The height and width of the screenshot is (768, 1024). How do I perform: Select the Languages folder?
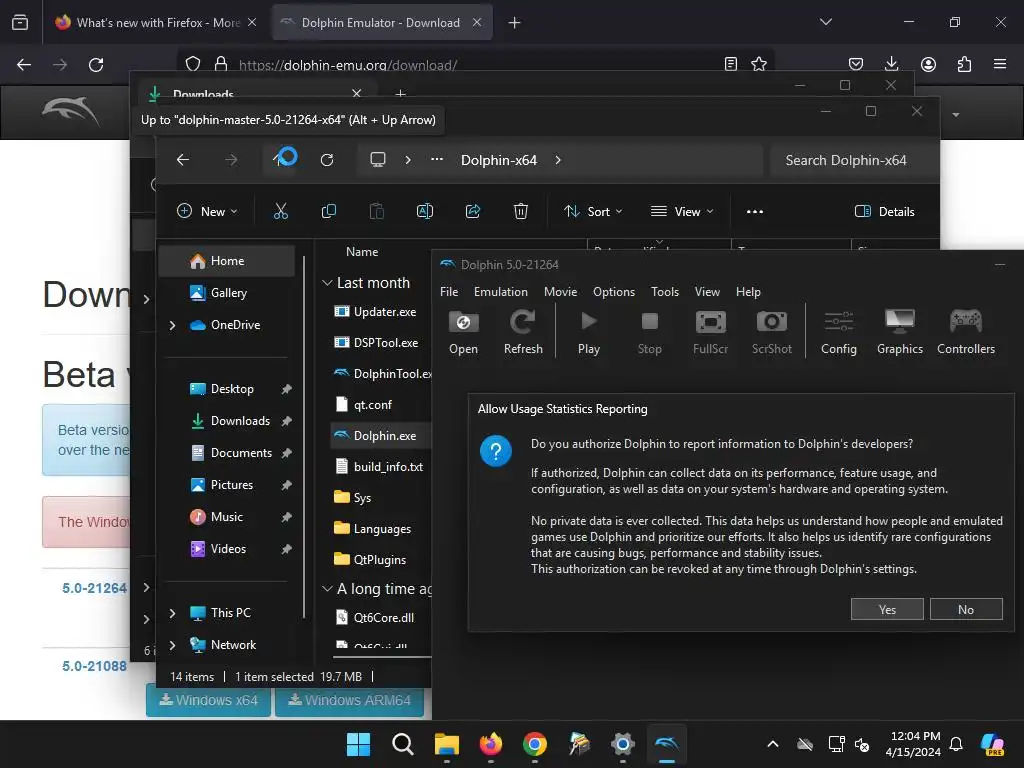pos(381,528)
